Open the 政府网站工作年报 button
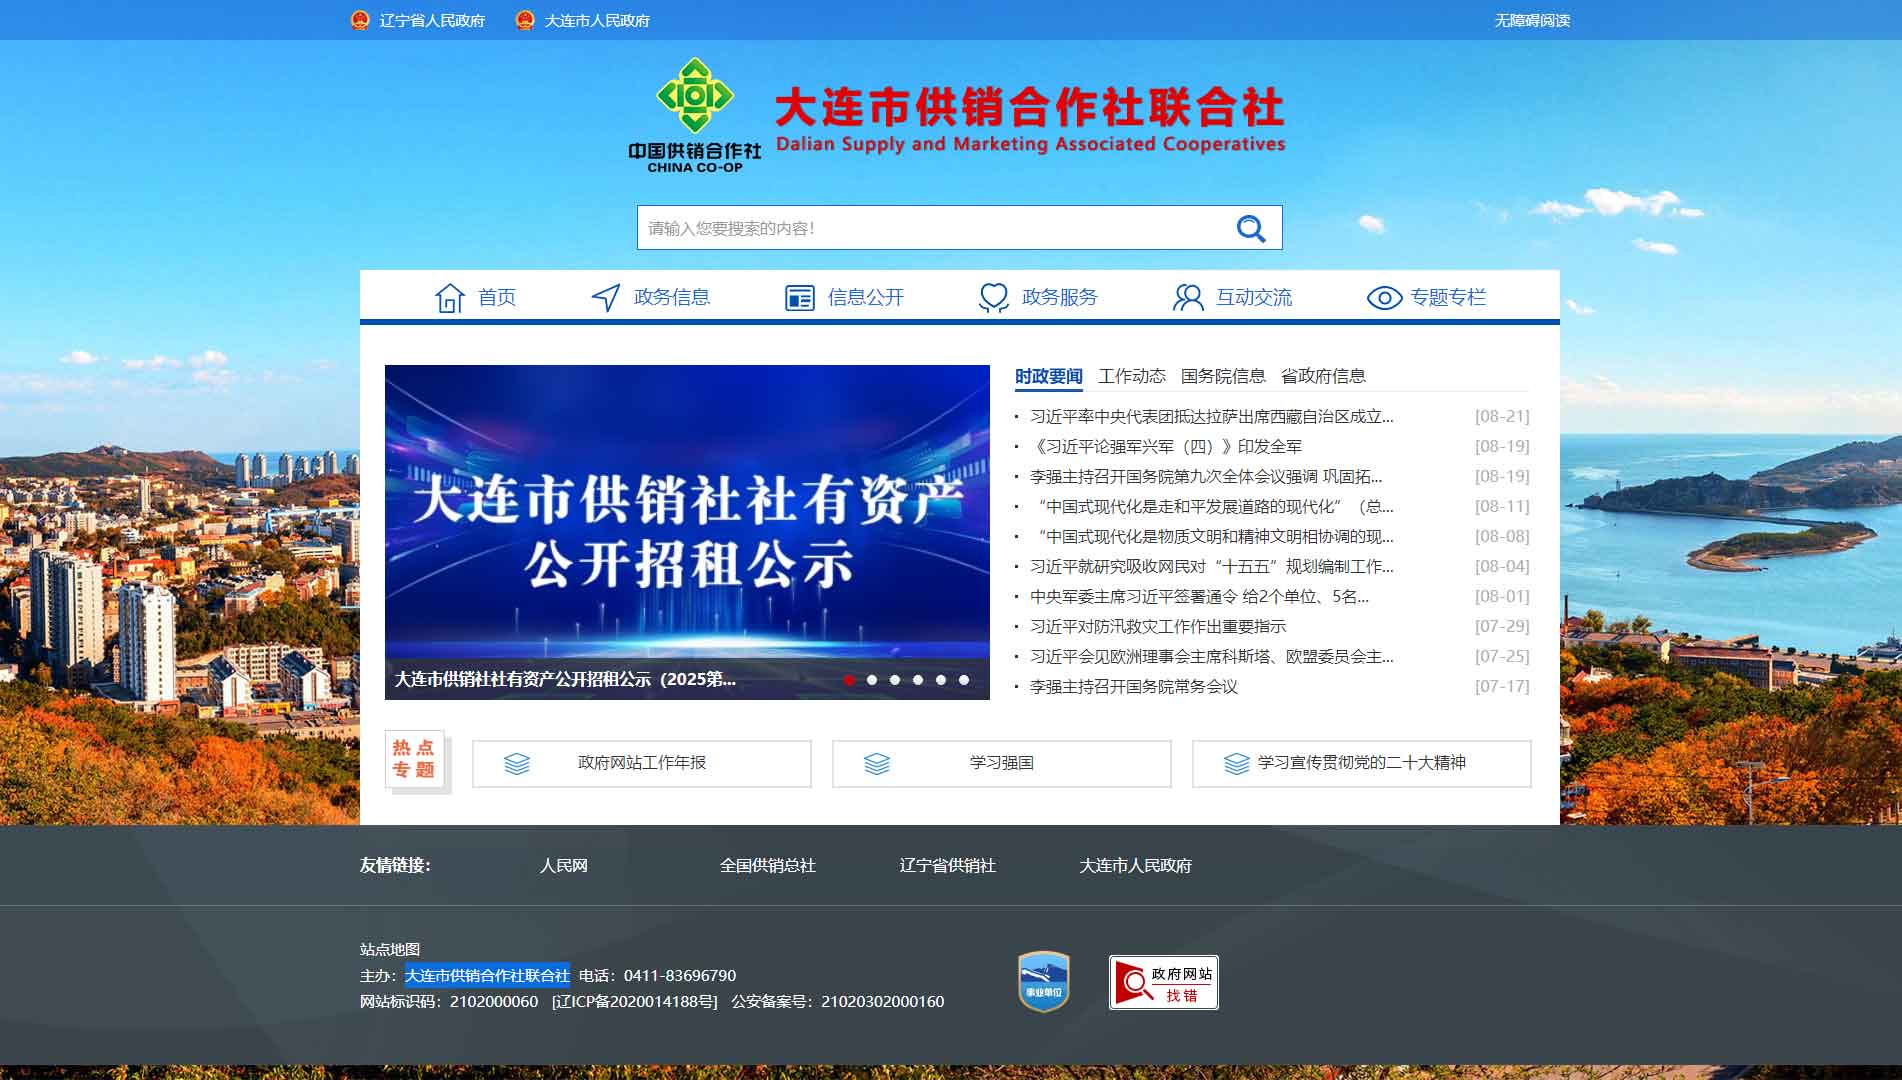Viewport: 1902px width, 1080px height. [x=642, y=764]
